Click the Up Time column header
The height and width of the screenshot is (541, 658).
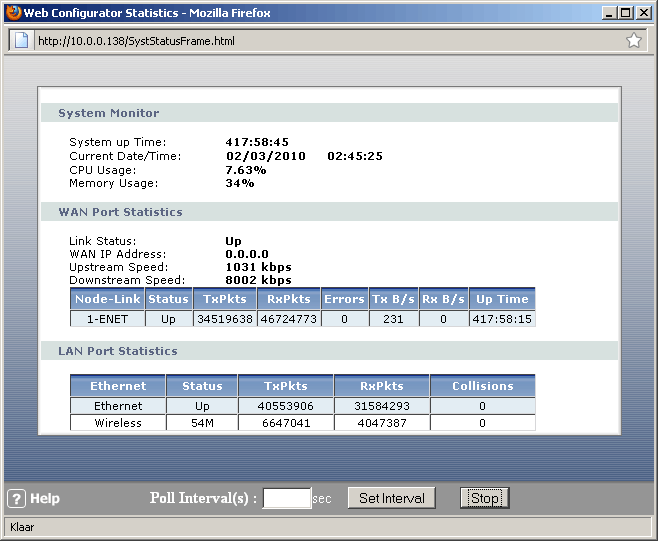click(502, 299)
